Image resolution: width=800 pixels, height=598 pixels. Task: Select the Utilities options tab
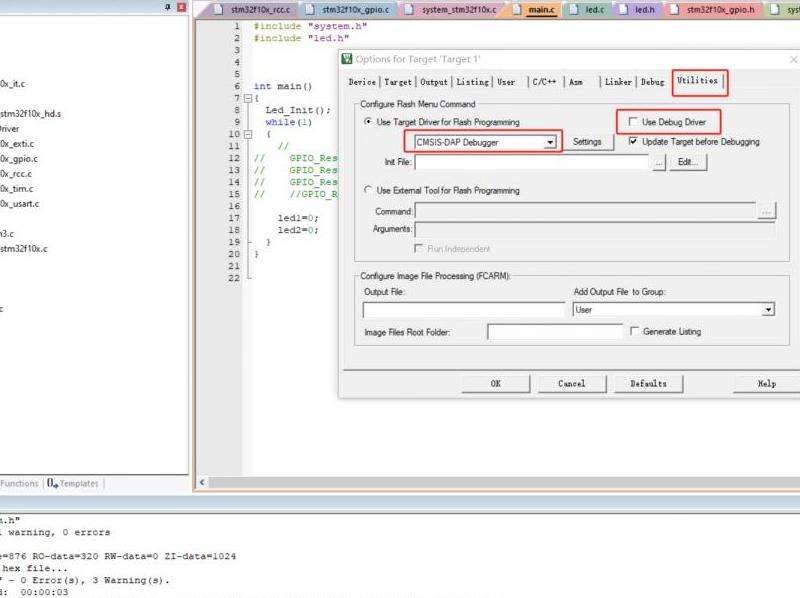tap(697, 81)
